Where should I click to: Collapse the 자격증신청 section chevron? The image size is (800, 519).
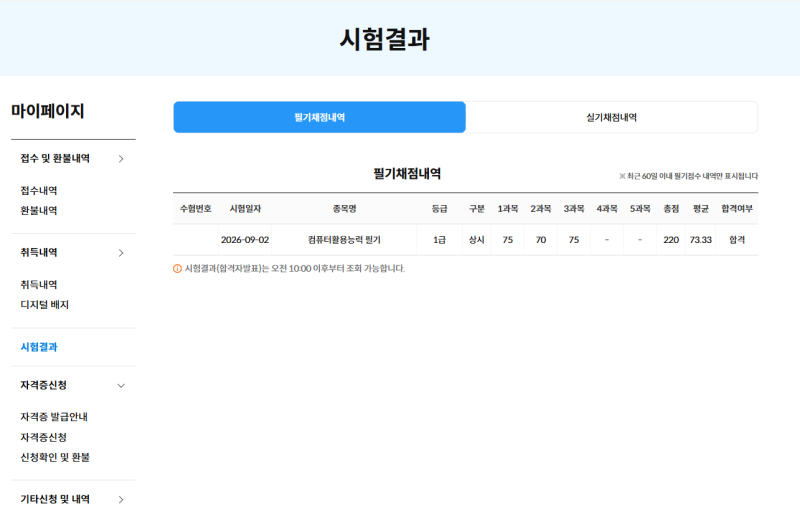[121, 386]
